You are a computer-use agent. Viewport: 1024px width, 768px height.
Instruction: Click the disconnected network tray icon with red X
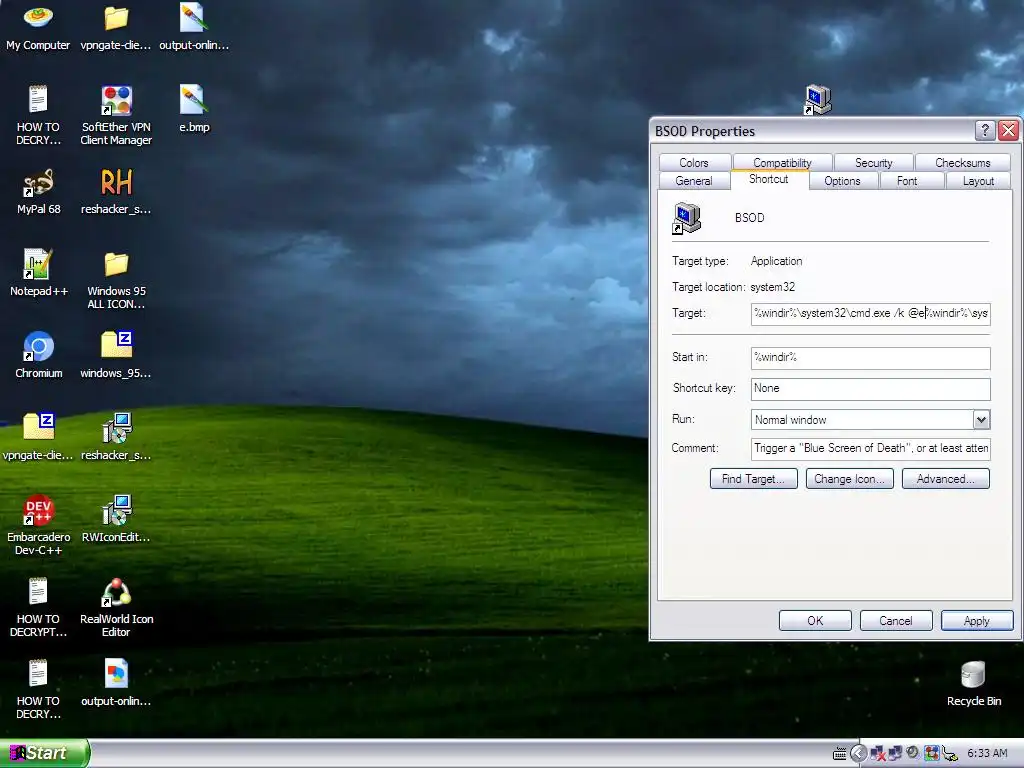pyautogui.click(x=878, y=754)
